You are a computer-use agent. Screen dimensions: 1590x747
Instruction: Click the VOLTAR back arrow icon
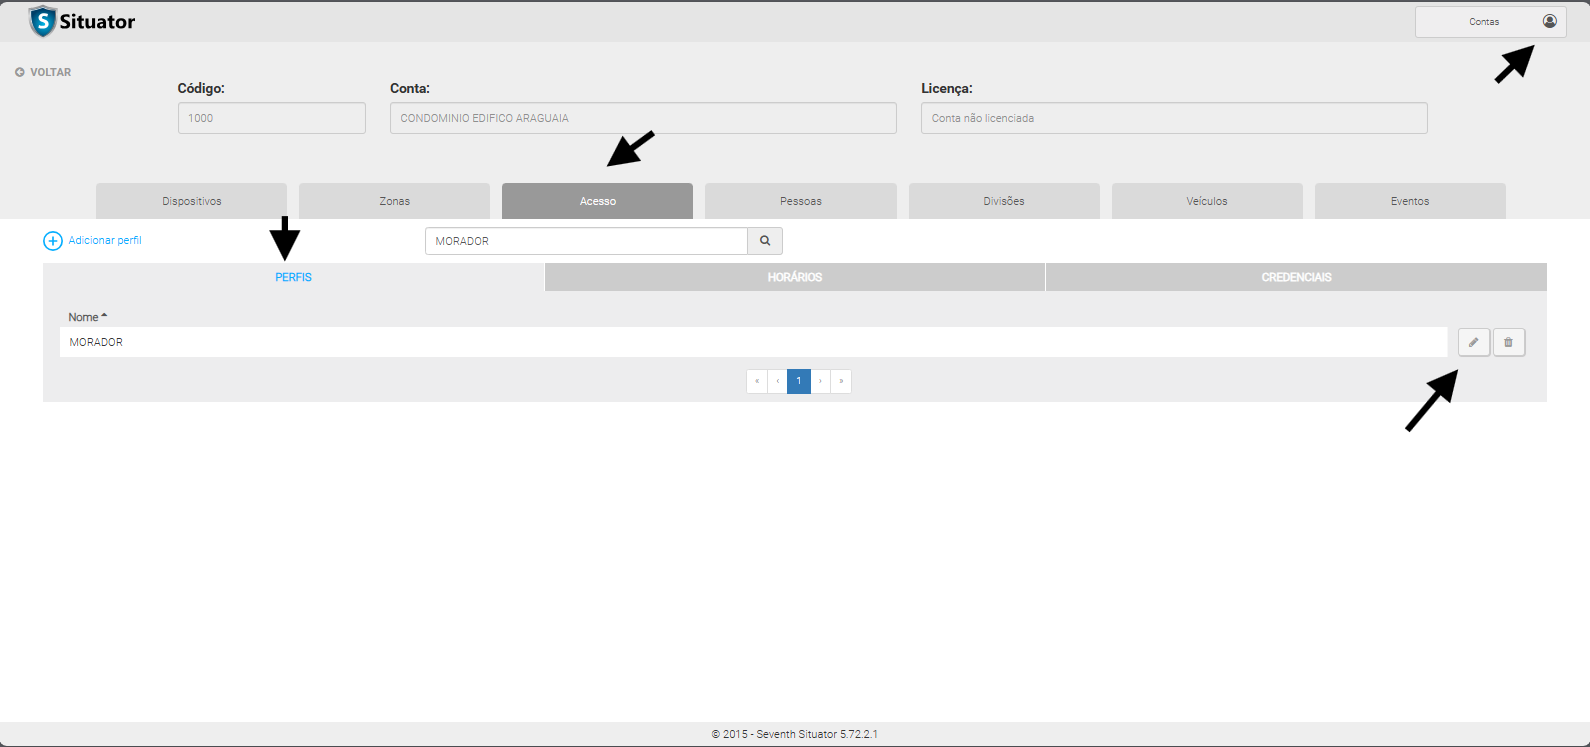tap(20, 72)
